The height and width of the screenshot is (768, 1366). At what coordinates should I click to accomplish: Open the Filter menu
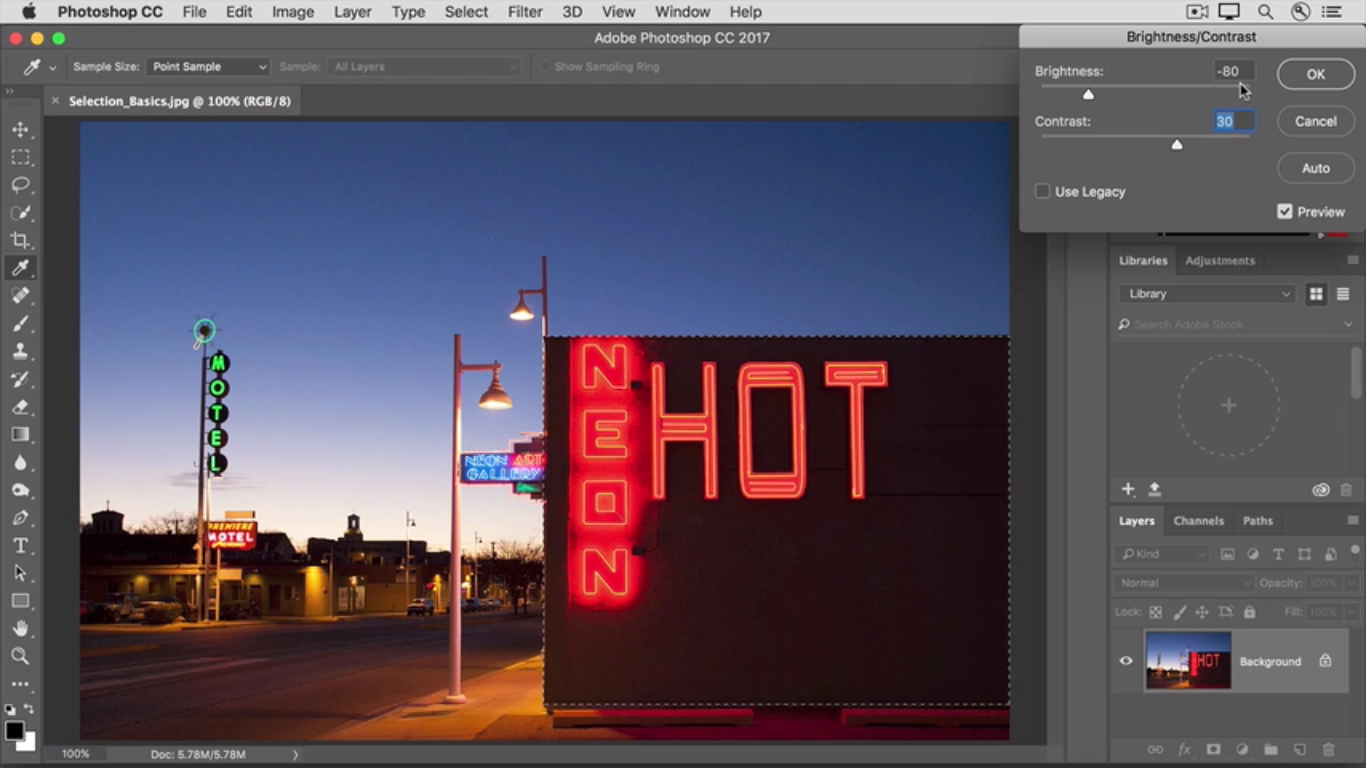pos(524,12)
